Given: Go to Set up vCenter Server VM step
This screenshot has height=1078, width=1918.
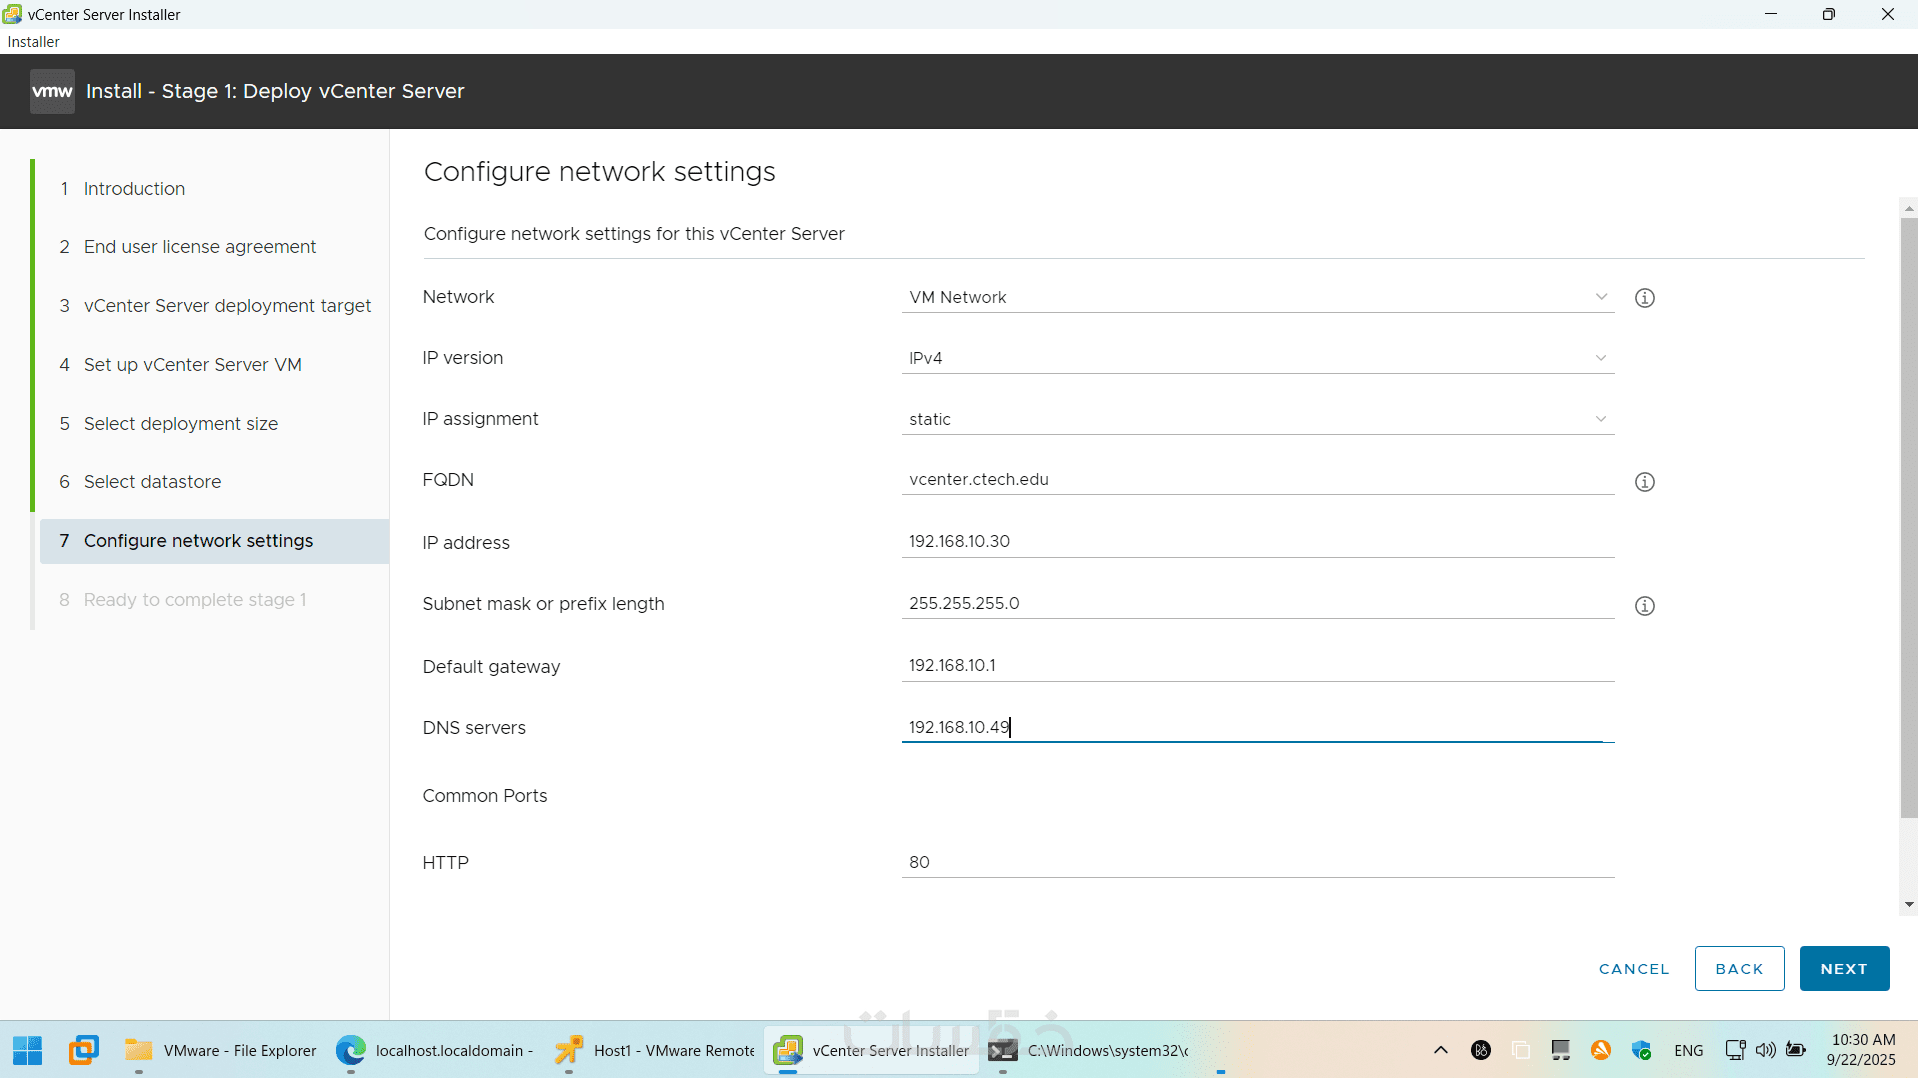Looking at the screenshot, I should click(192, 365).
